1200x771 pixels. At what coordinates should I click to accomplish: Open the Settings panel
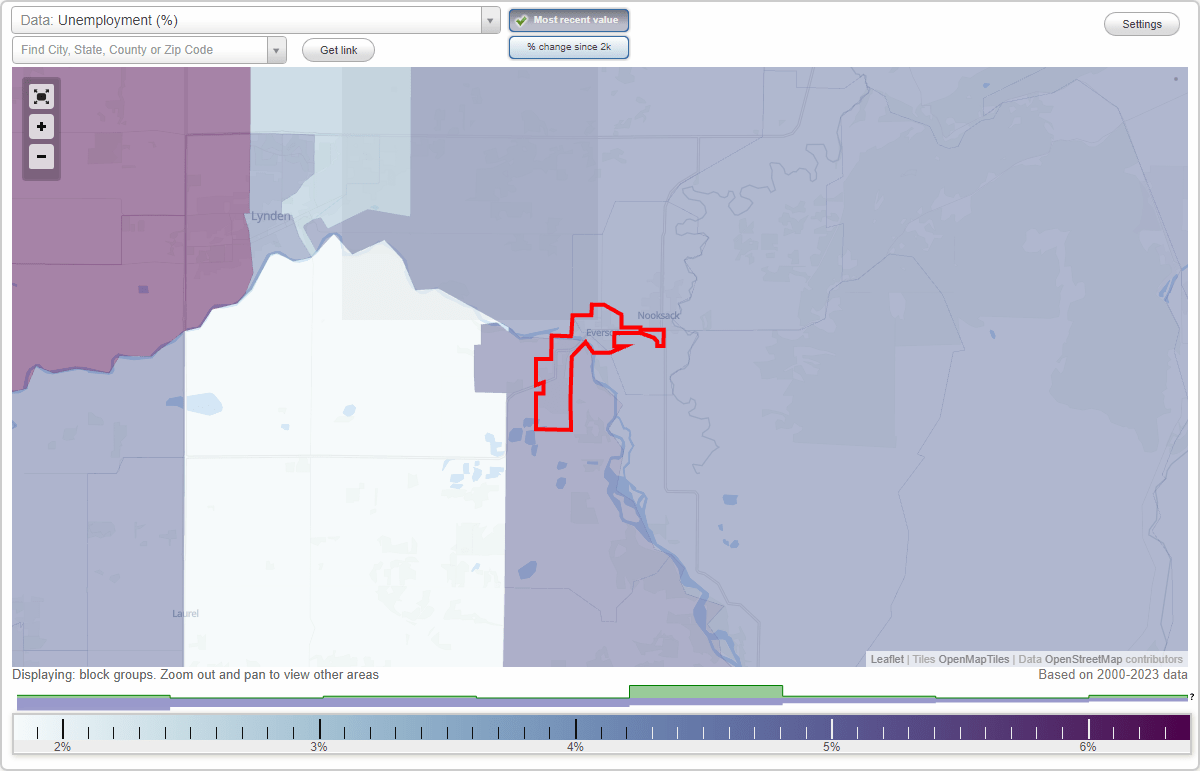[1141, 23]
